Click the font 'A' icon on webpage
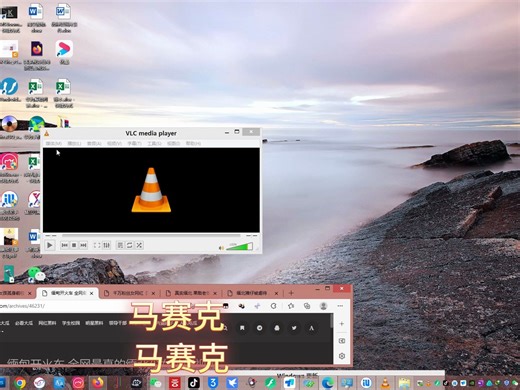This screenshot has height=390, width=520. click(x=311, y=328)
